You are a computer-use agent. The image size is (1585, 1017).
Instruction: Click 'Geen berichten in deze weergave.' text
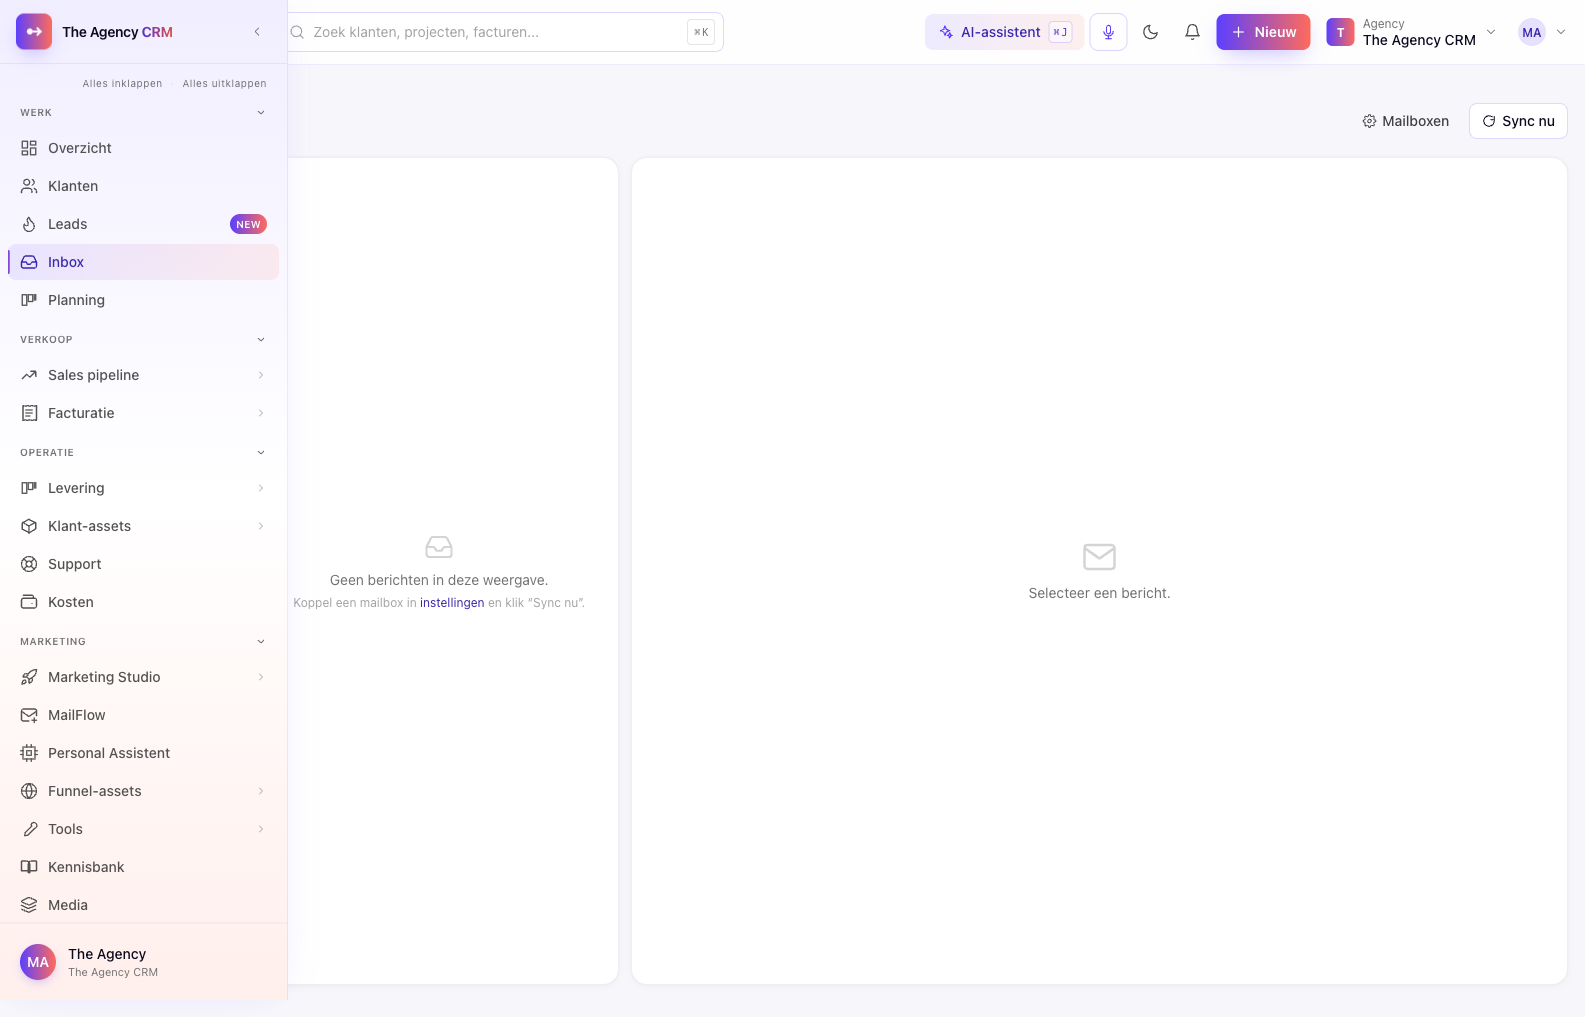pyautogui.click(x=439, y=580)
